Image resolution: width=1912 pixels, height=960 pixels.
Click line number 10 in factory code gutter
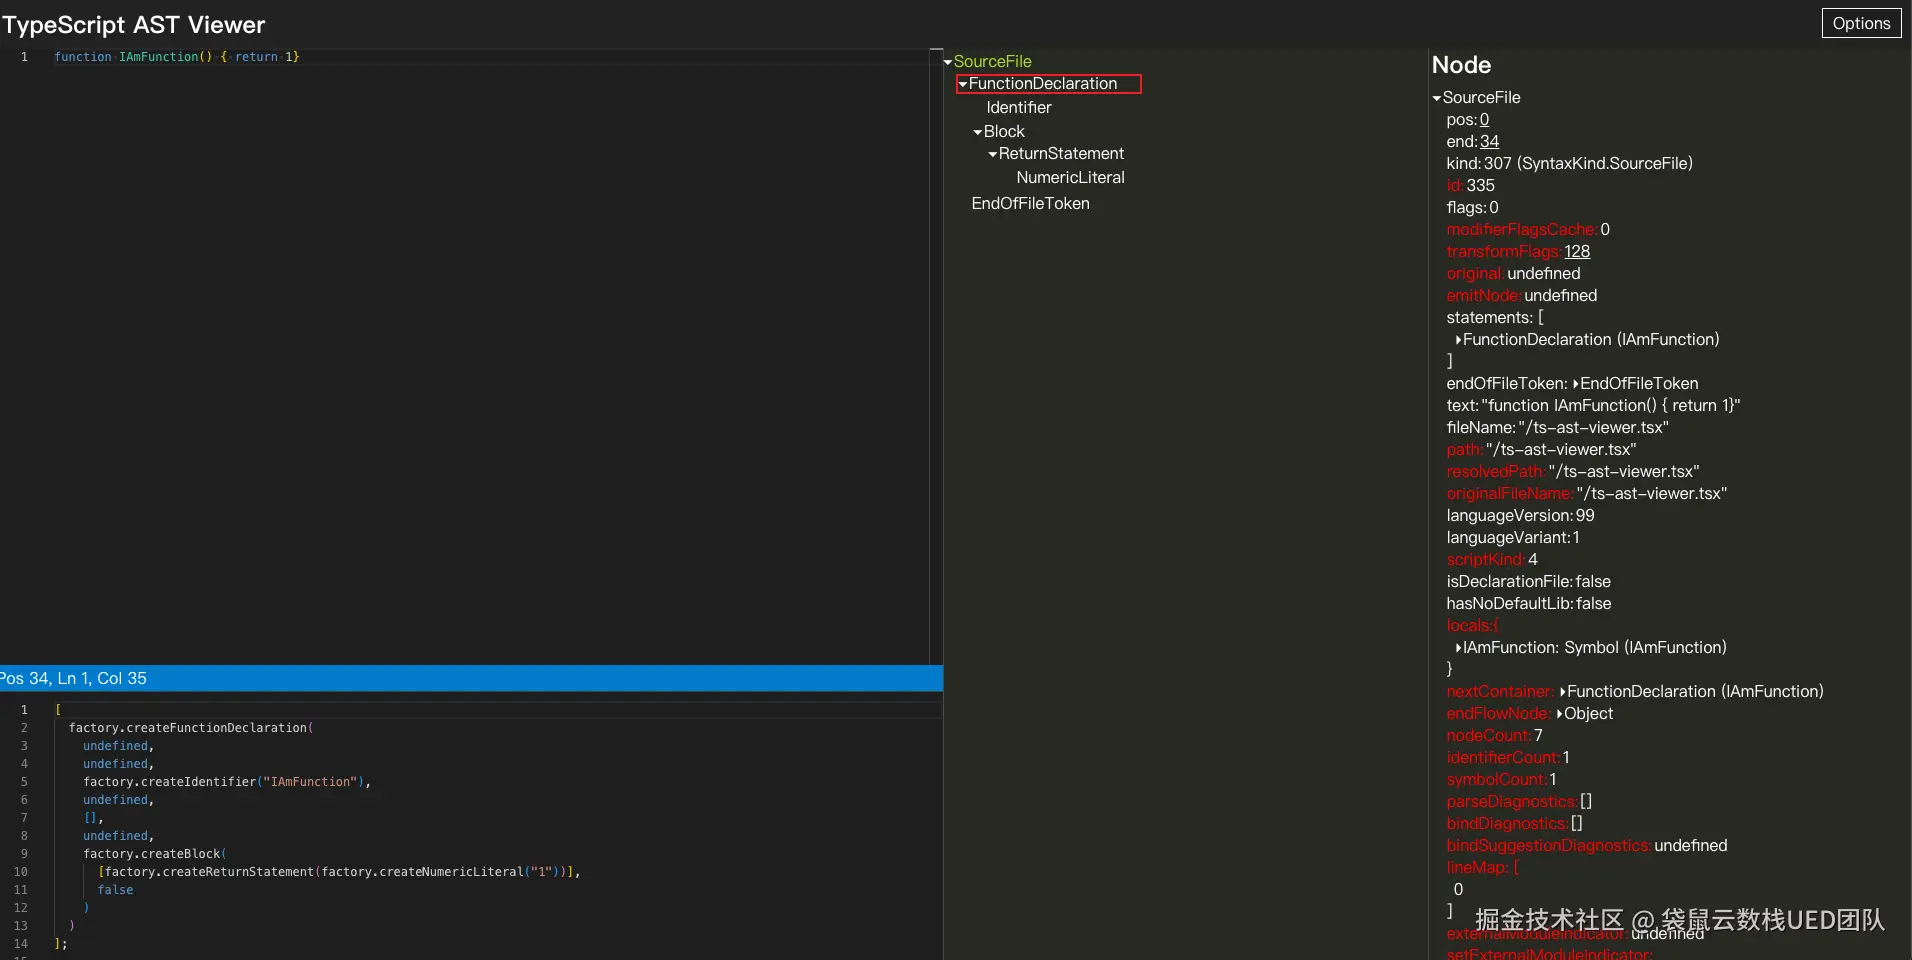pyautogui.click(x=20, y=872)
